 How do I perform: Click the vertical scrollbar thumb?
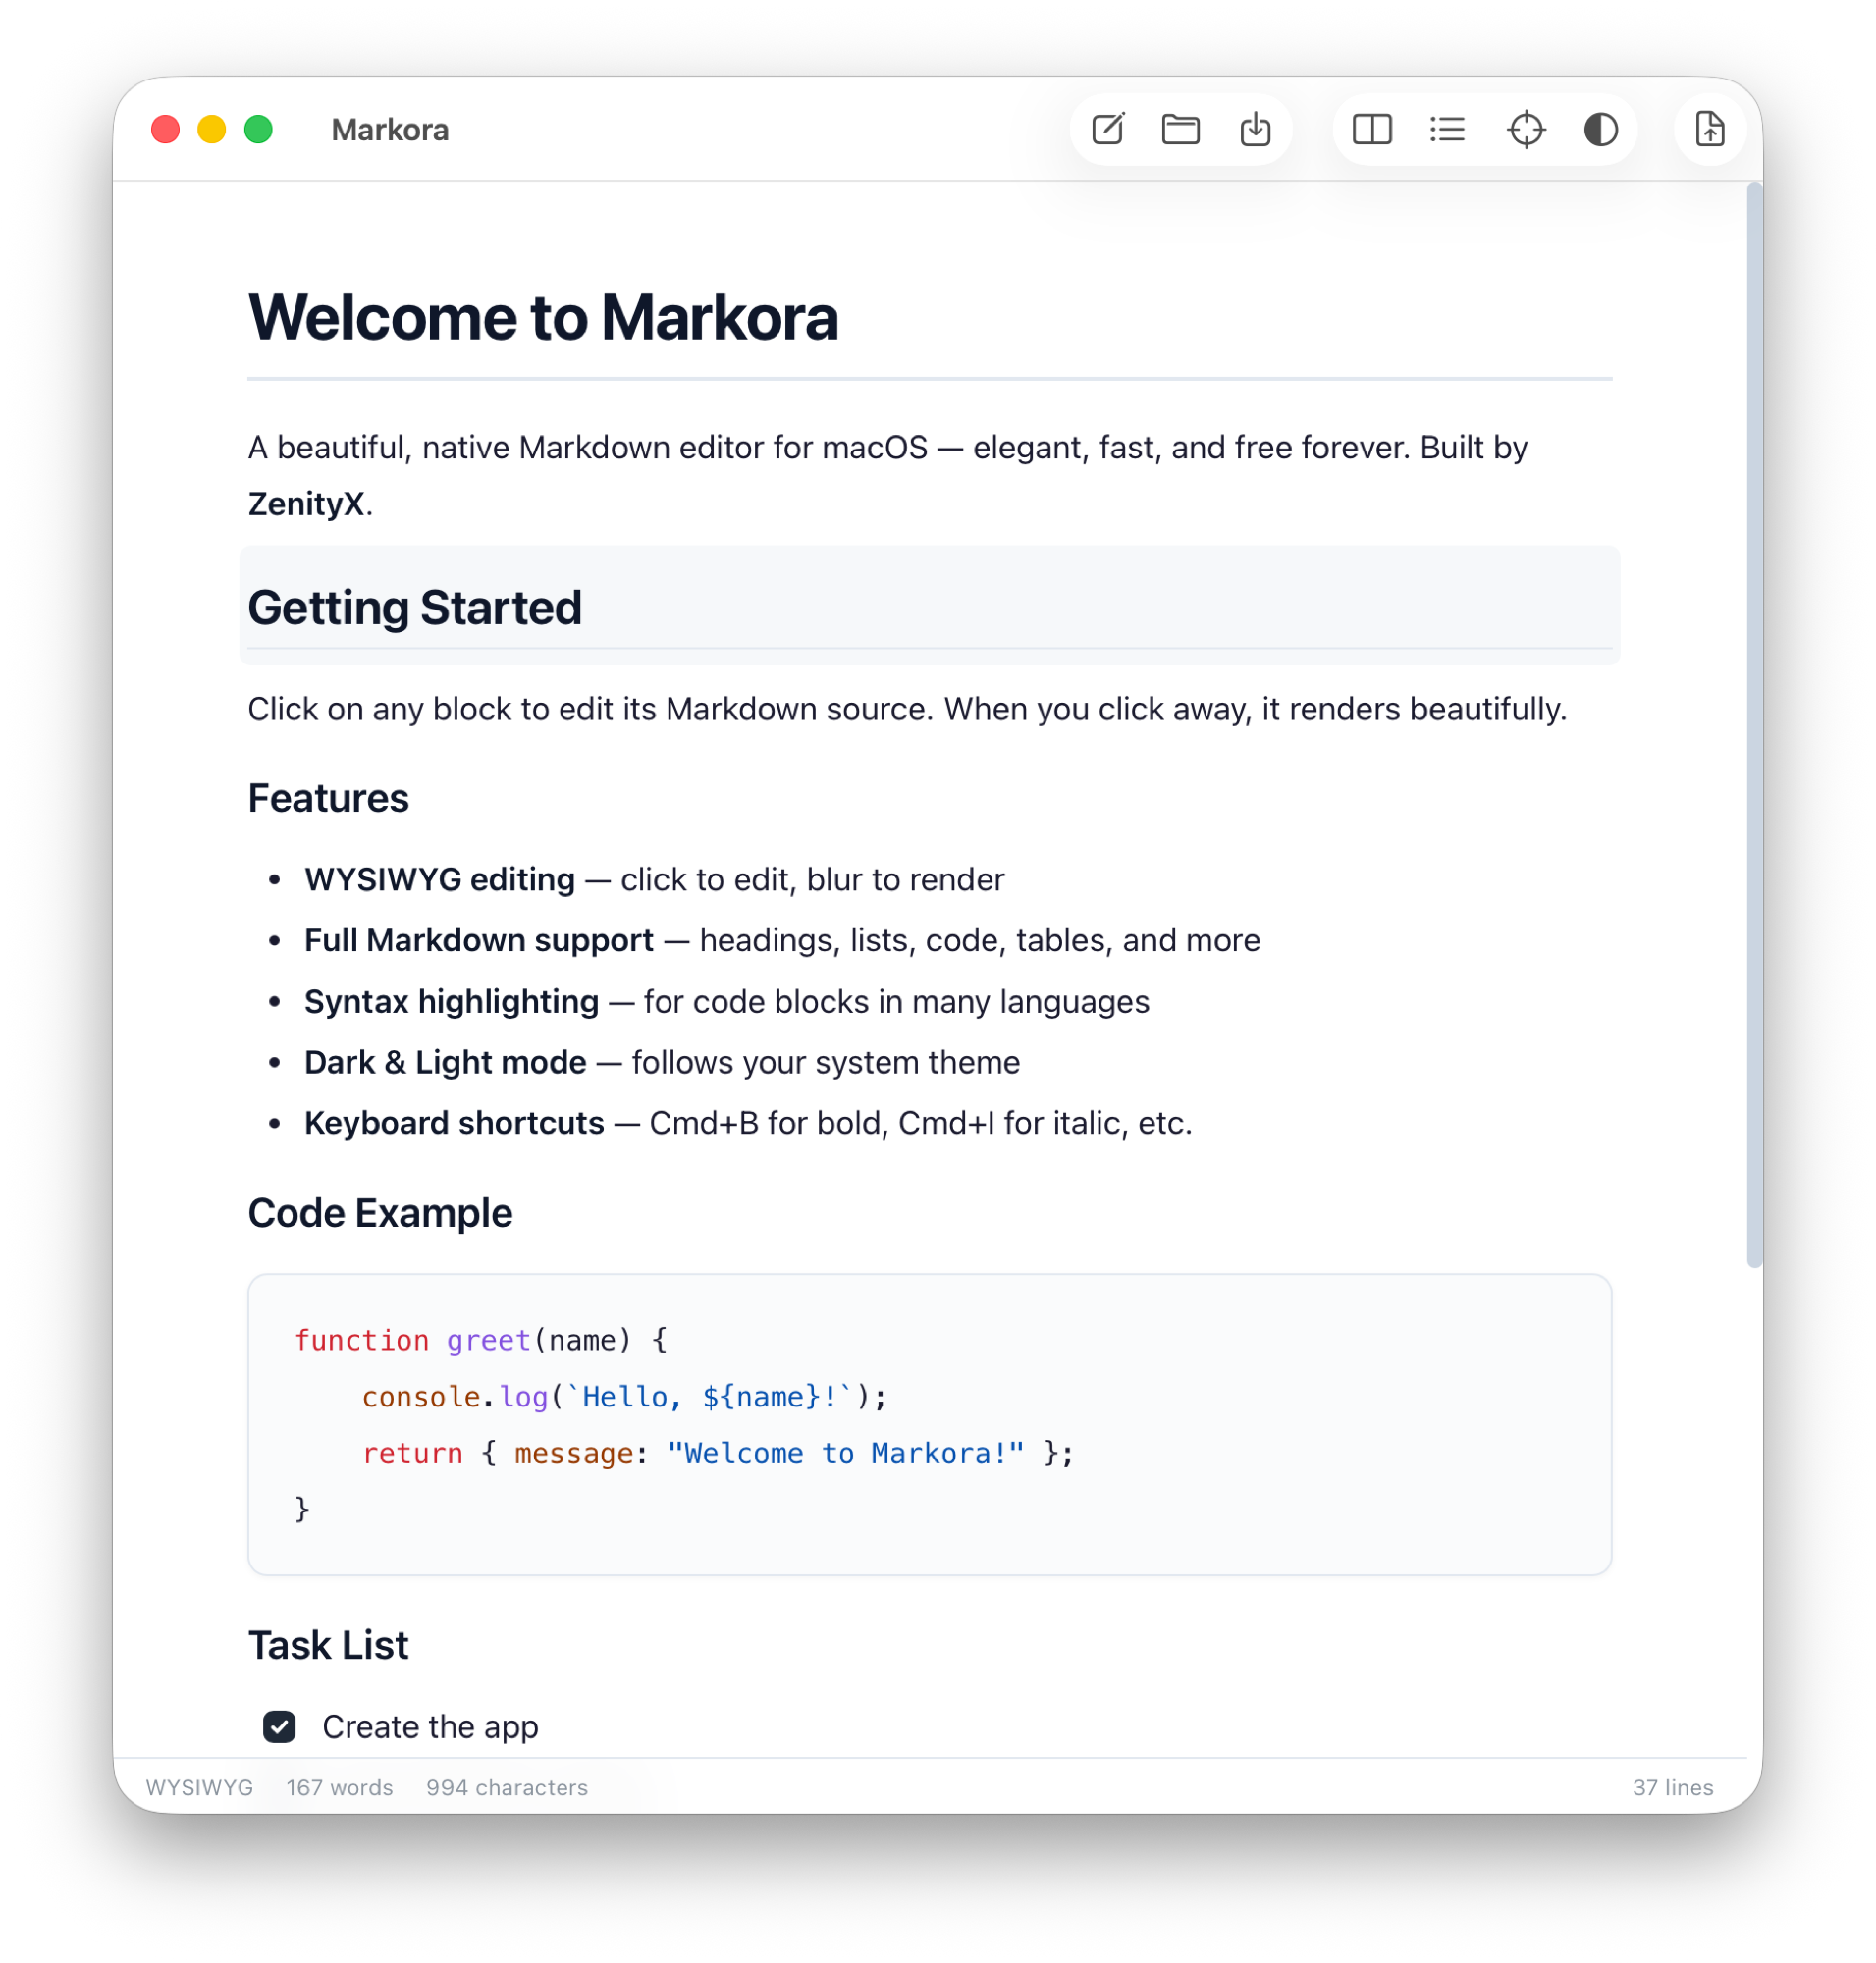point(1754,725)
